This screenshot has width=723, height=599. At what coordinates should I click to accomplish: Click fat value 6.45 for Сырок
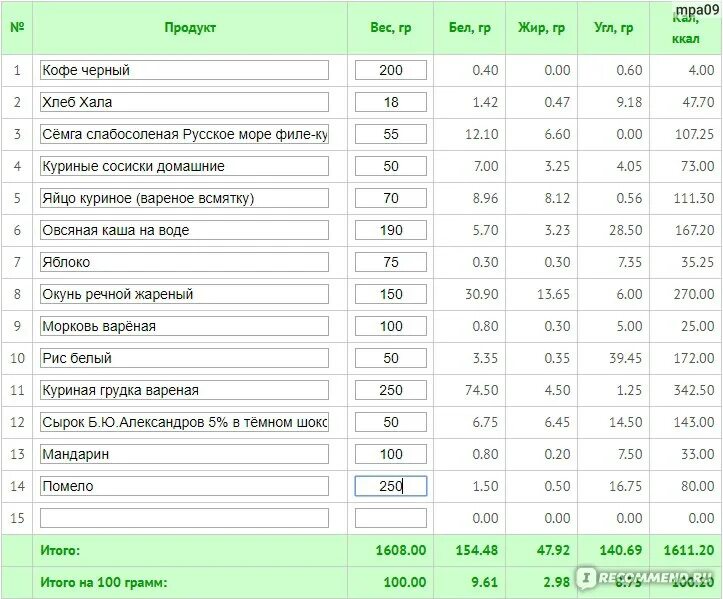557,422
